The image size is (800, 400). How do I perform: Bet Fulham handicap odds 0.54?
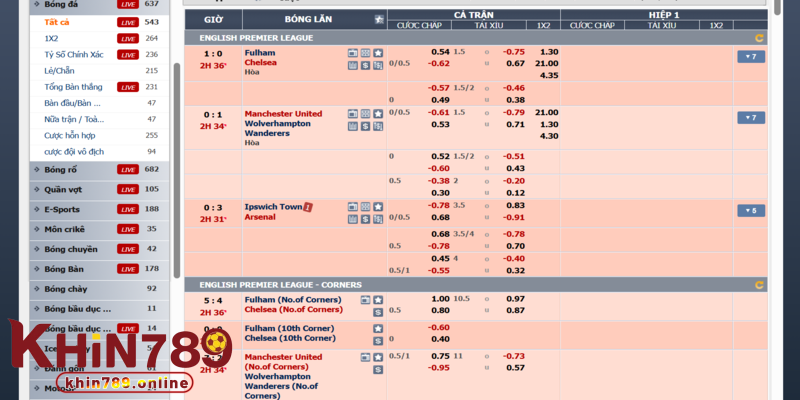point(440,52)
